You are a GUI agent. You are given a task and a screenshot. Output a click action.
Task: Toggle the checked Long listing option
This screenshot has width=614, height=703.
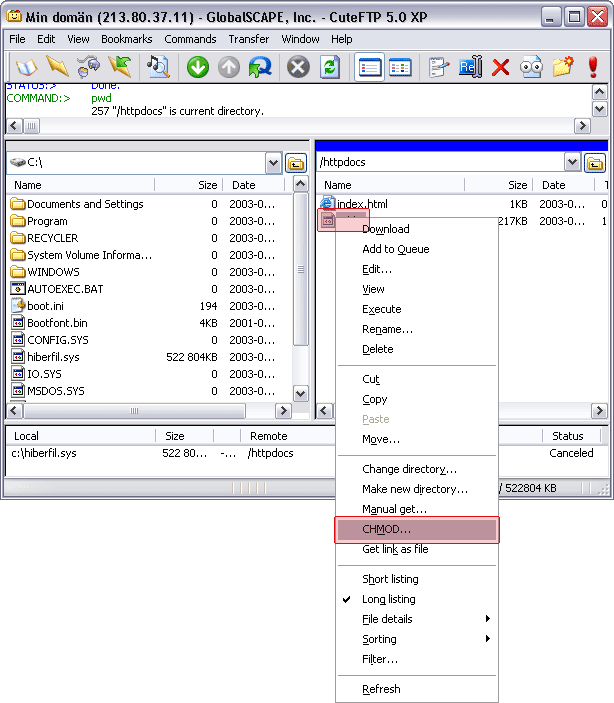(388, 599)
